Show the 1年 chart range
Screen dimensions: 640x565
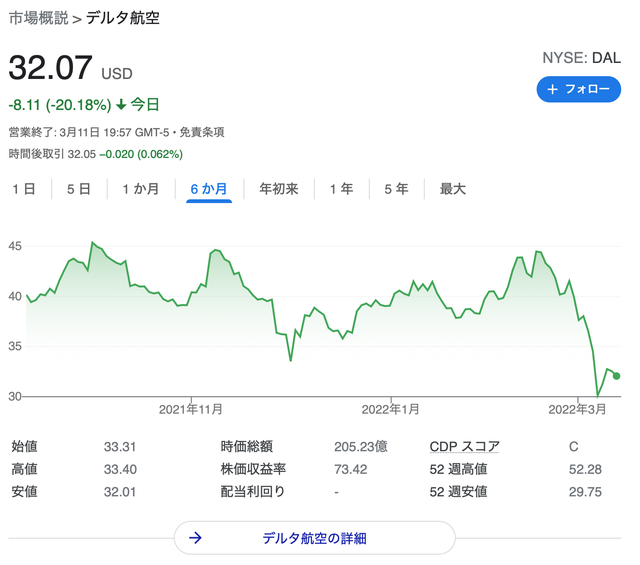(x=341, y=189)
